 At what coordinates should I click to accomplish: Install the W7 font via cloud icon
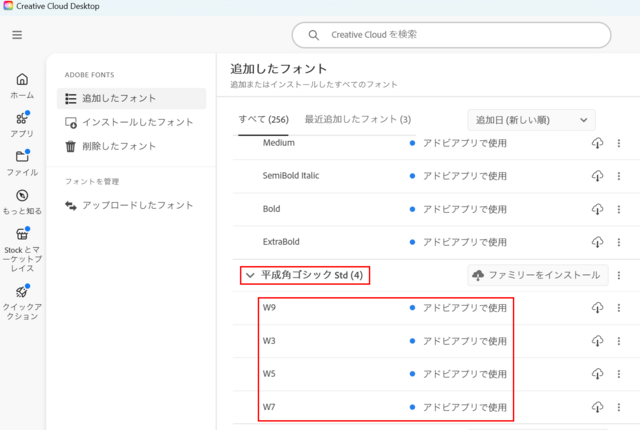pyautogui.click(x=597, y=407)
